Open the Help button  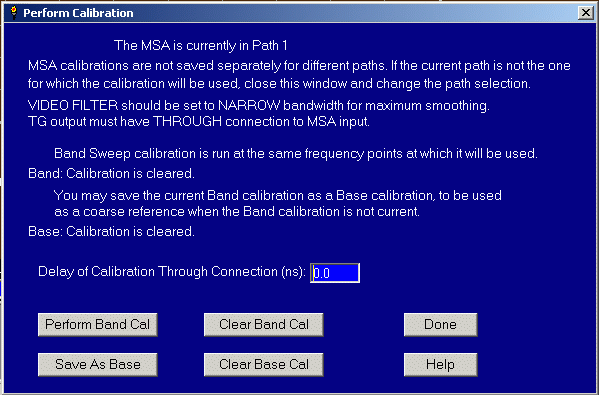coord(440,364)
